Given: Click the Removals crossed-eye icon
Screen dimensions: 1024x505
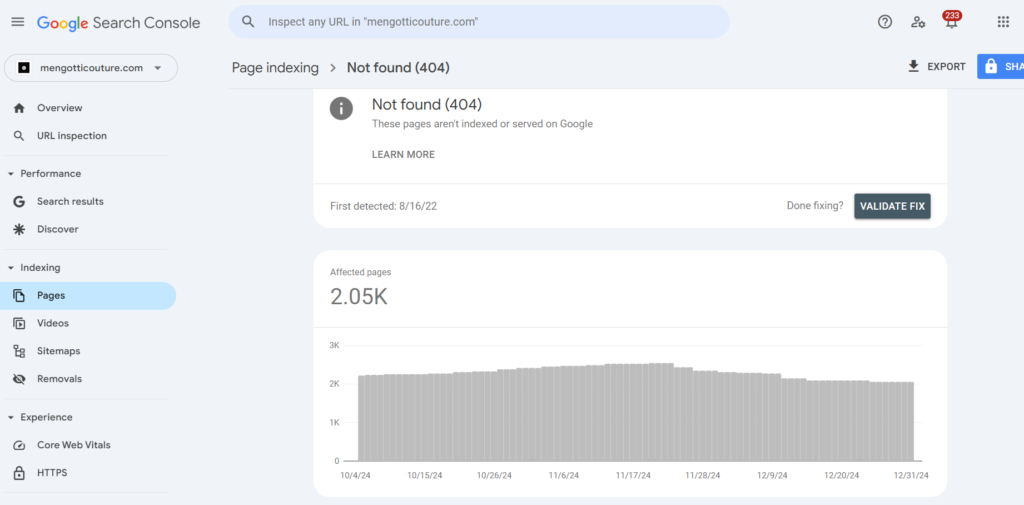Looking at the screenshot, I should point(19,379).
